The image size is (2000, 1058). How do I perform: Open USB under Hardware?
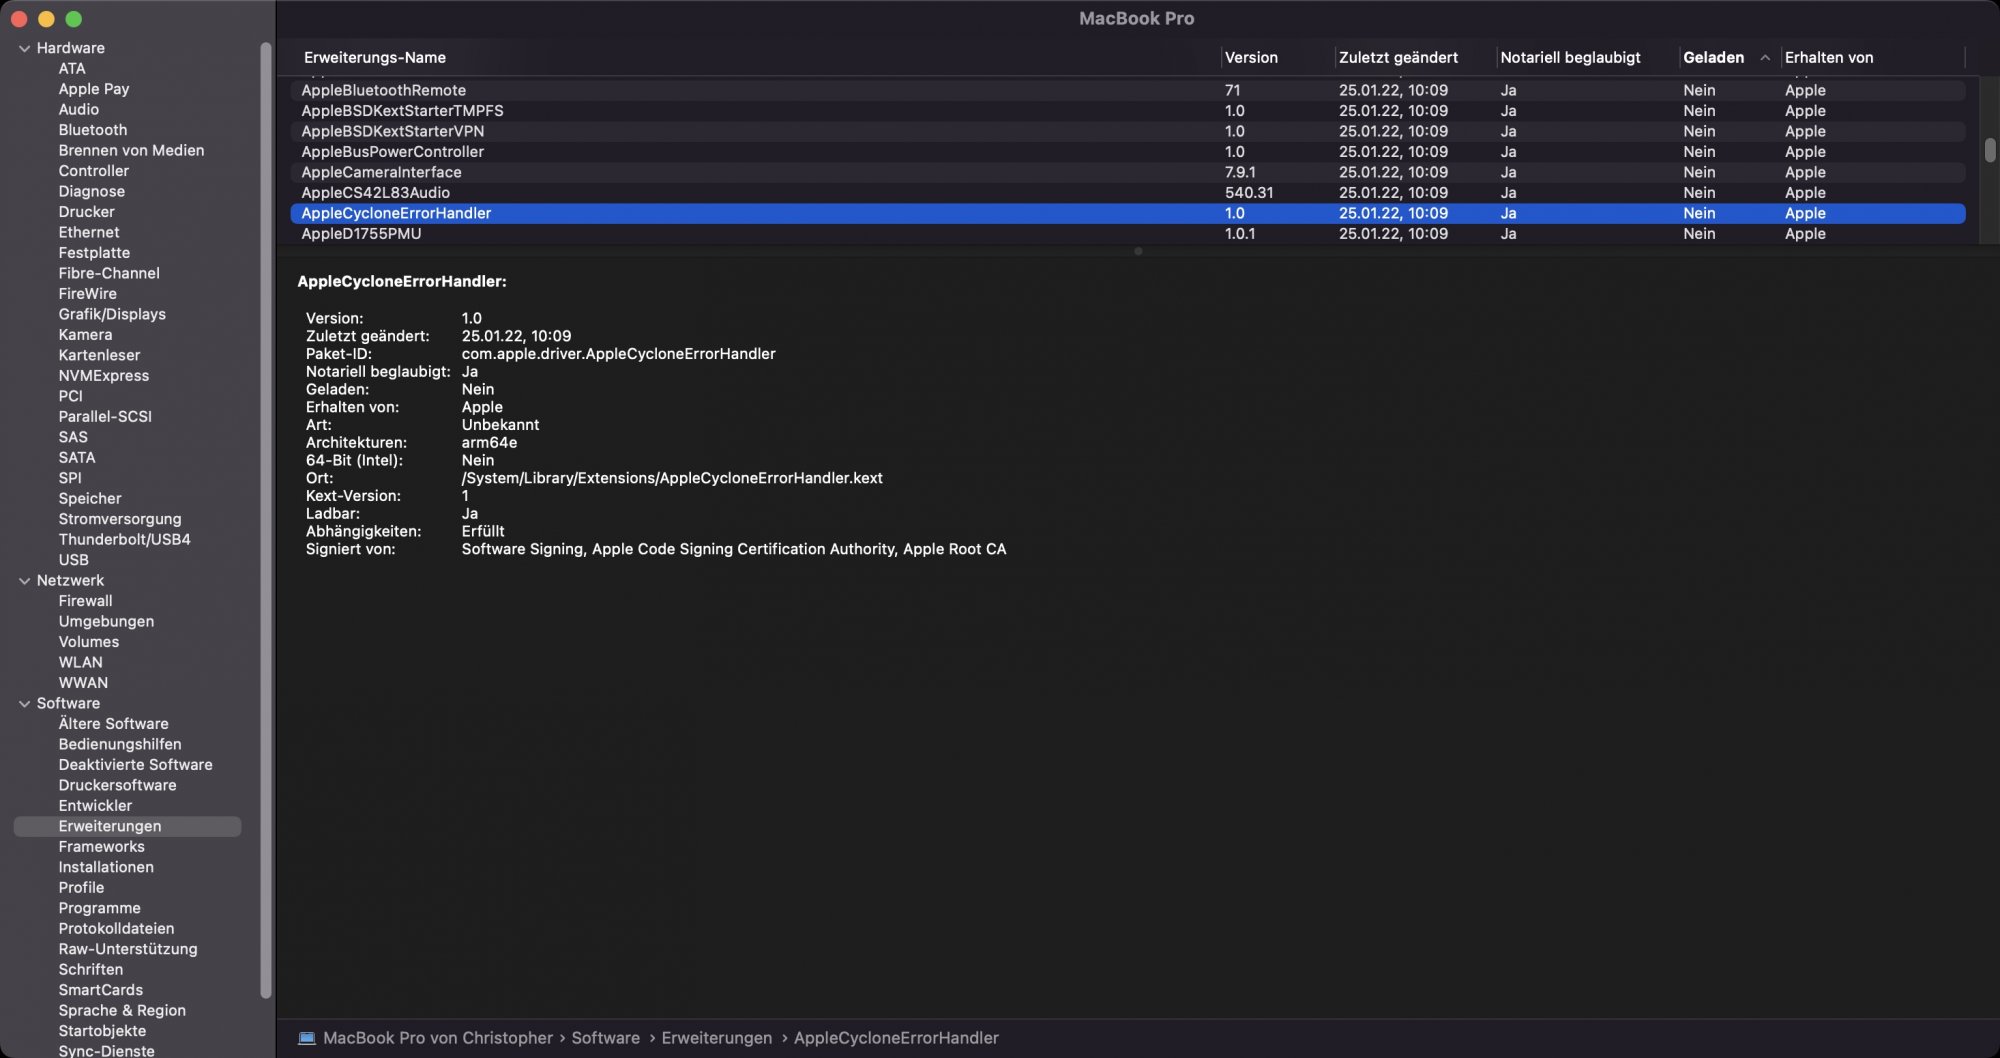point(73,560)
